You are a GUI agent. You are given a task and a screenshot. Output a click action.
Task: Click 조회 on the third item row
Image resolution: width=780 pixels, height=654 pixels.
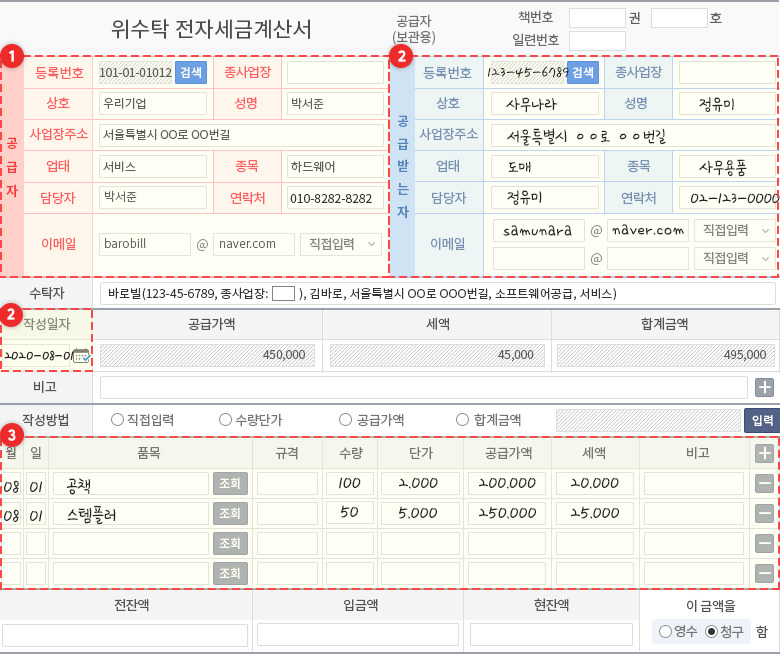click(230, 544)
